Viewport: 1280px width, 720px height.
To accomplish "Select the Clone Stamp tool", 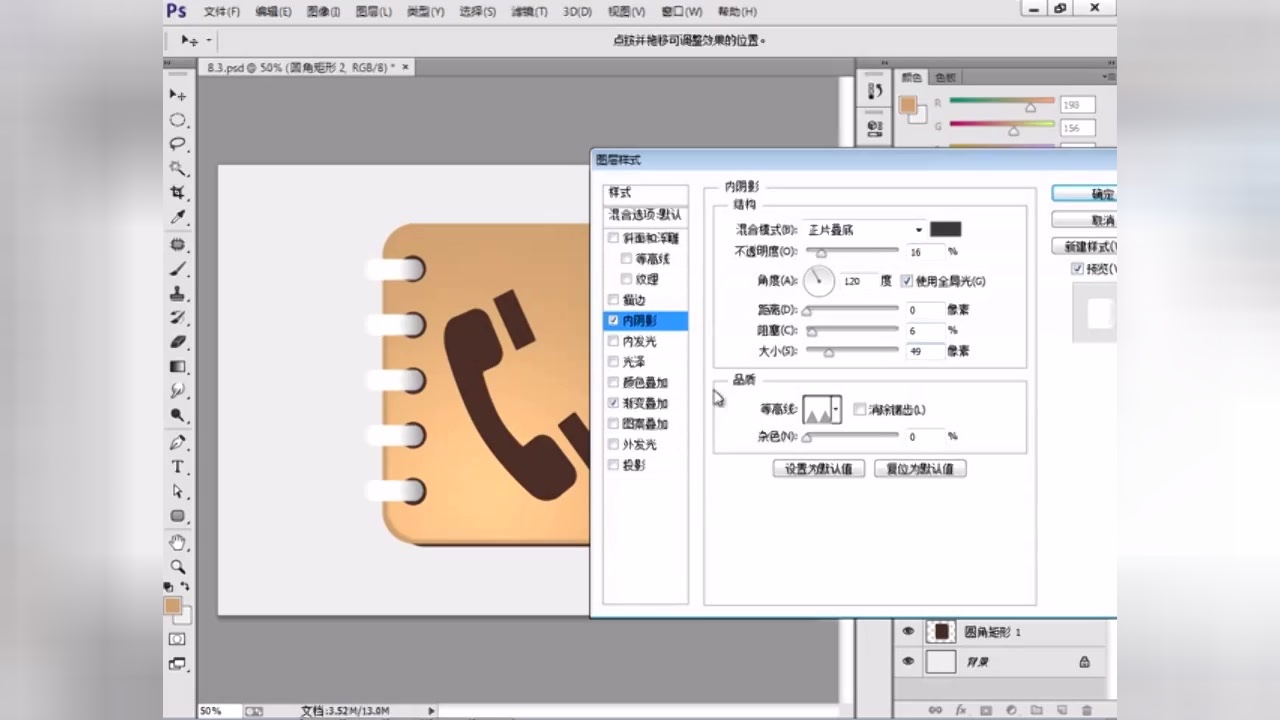I will (178, 294).
